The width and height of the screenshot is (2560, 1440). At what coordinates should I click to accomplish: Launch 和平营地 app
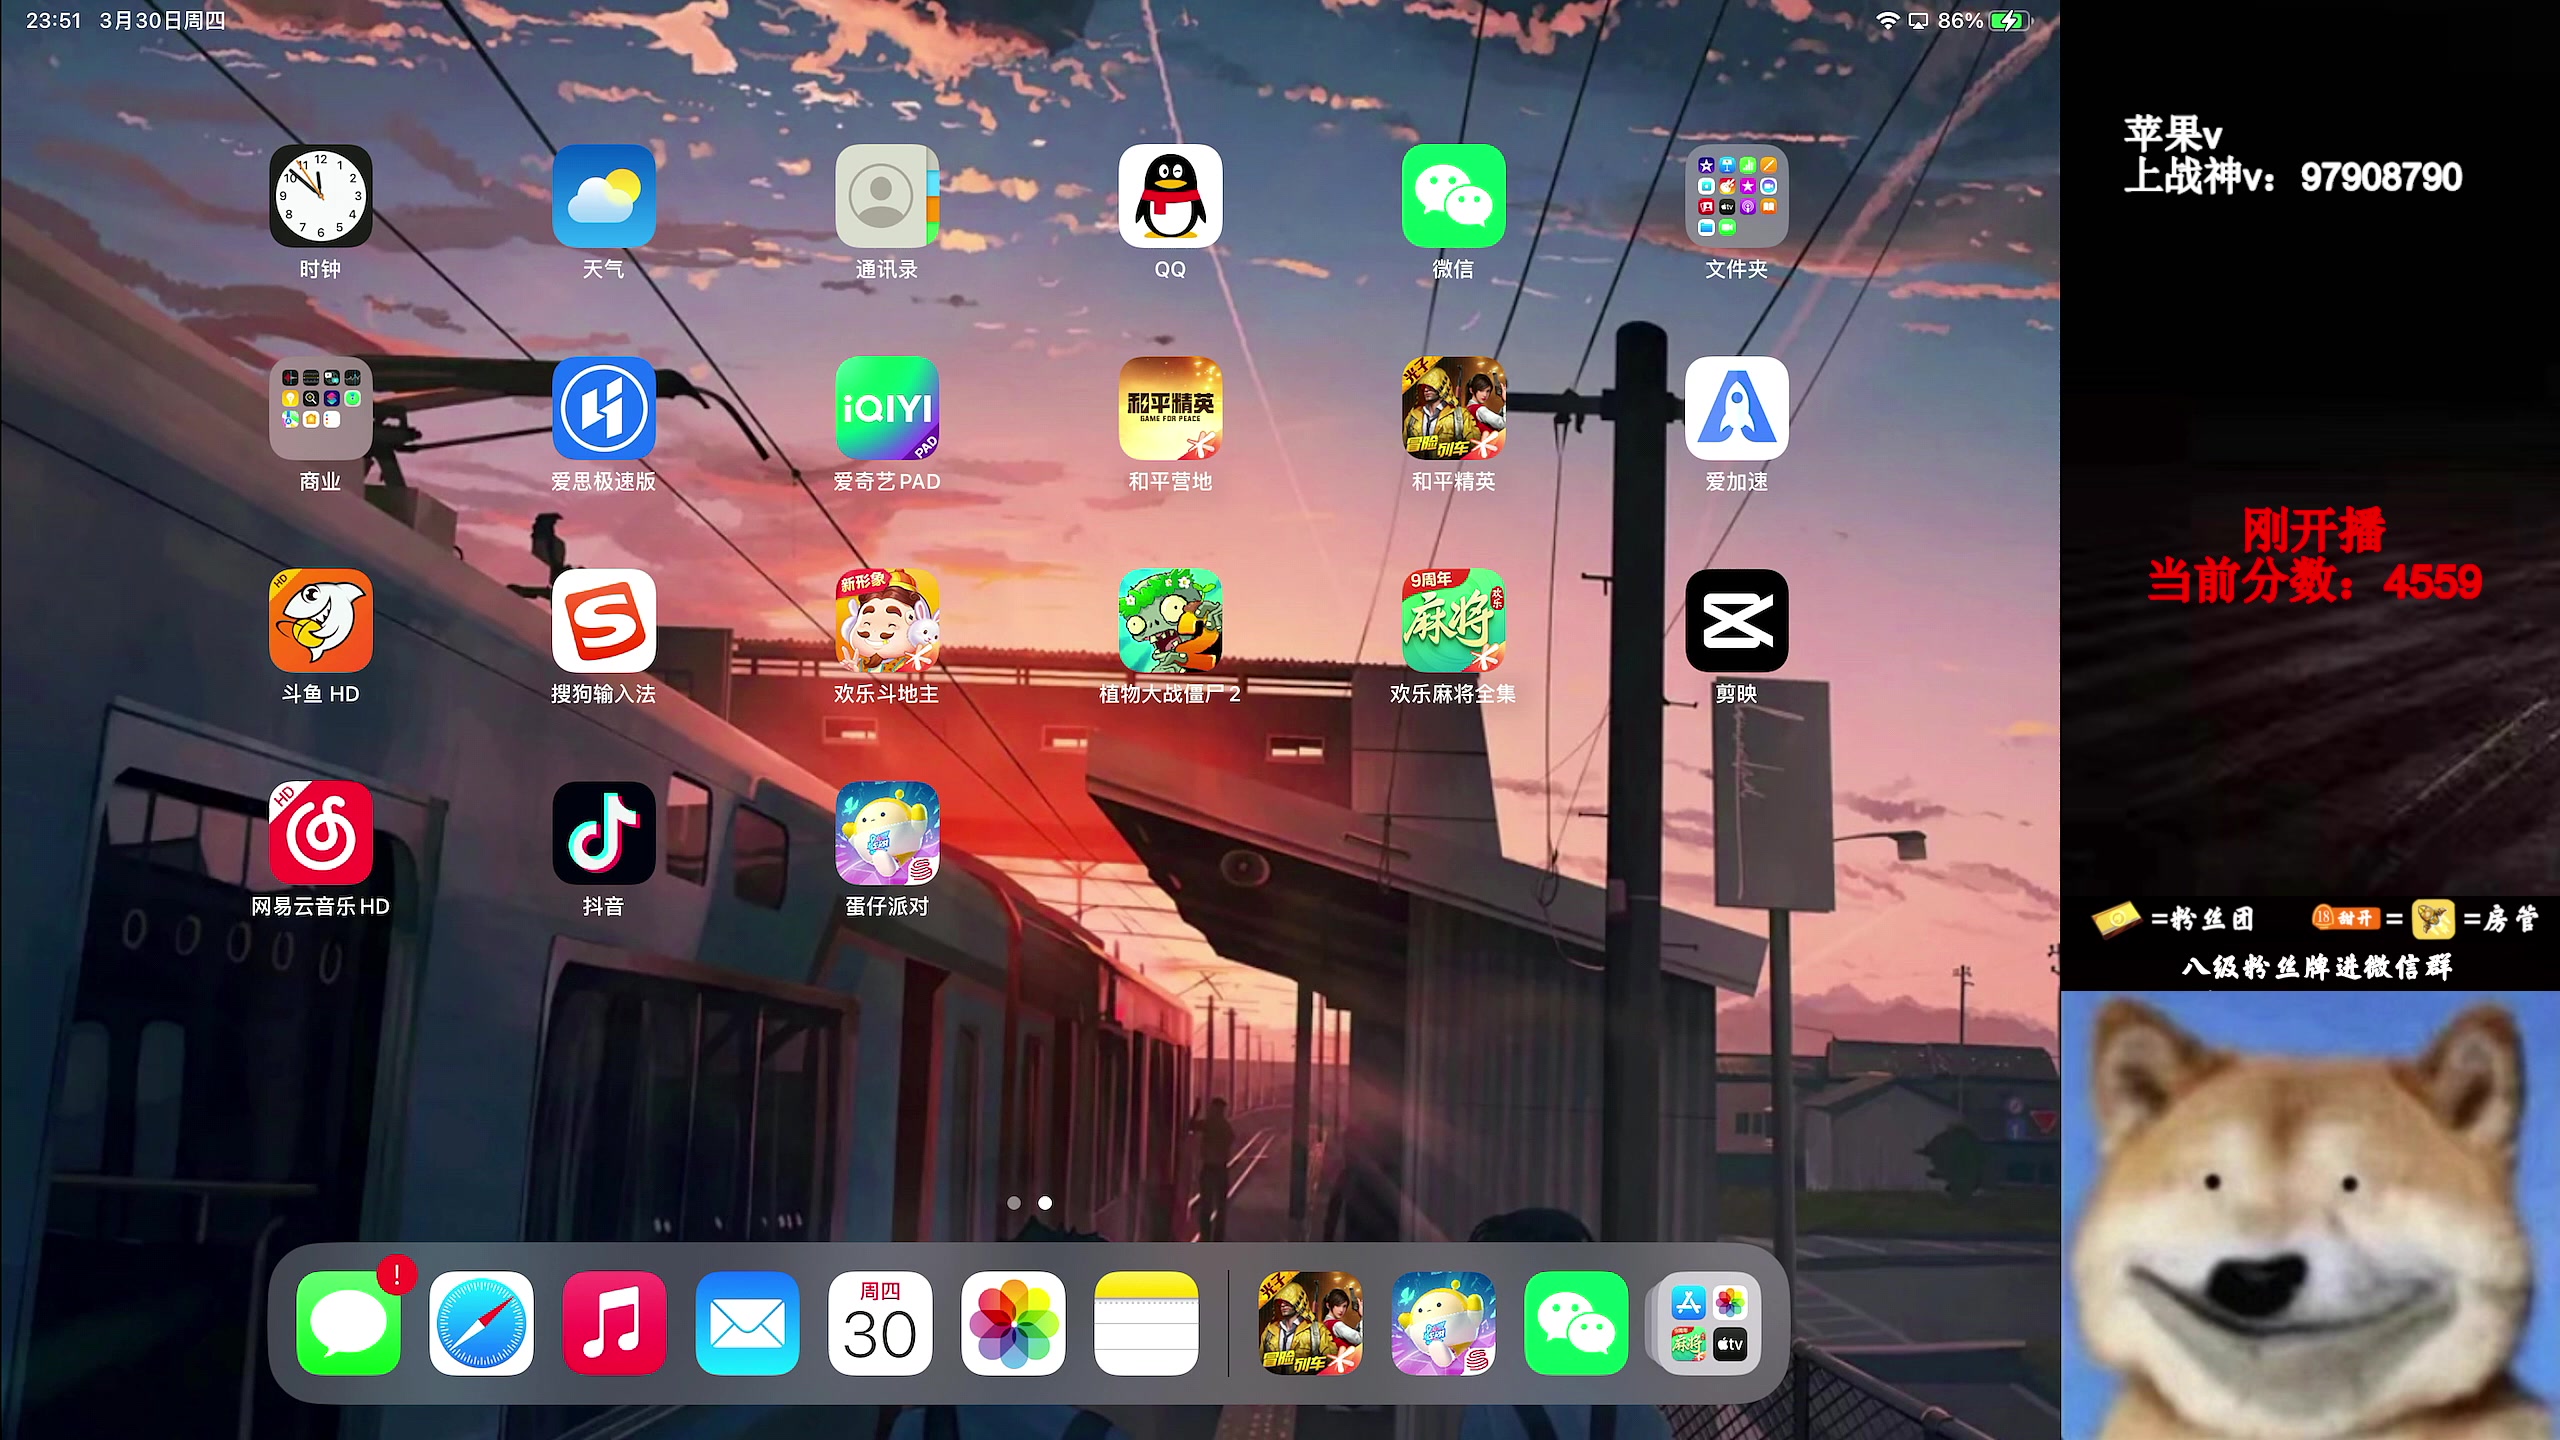pyautogui.click(x=1170, y=408)
